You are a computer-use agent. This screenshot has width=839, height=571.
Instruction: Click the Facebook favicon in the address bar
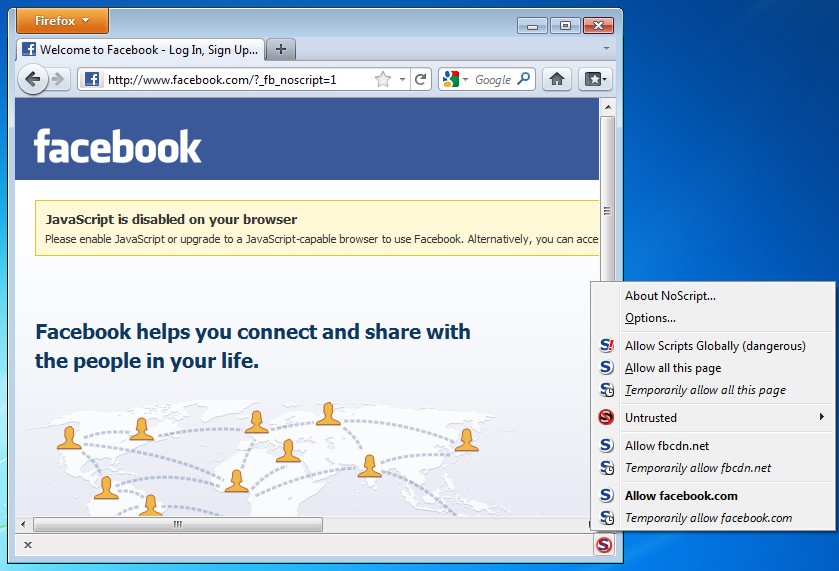pos(92,80)
